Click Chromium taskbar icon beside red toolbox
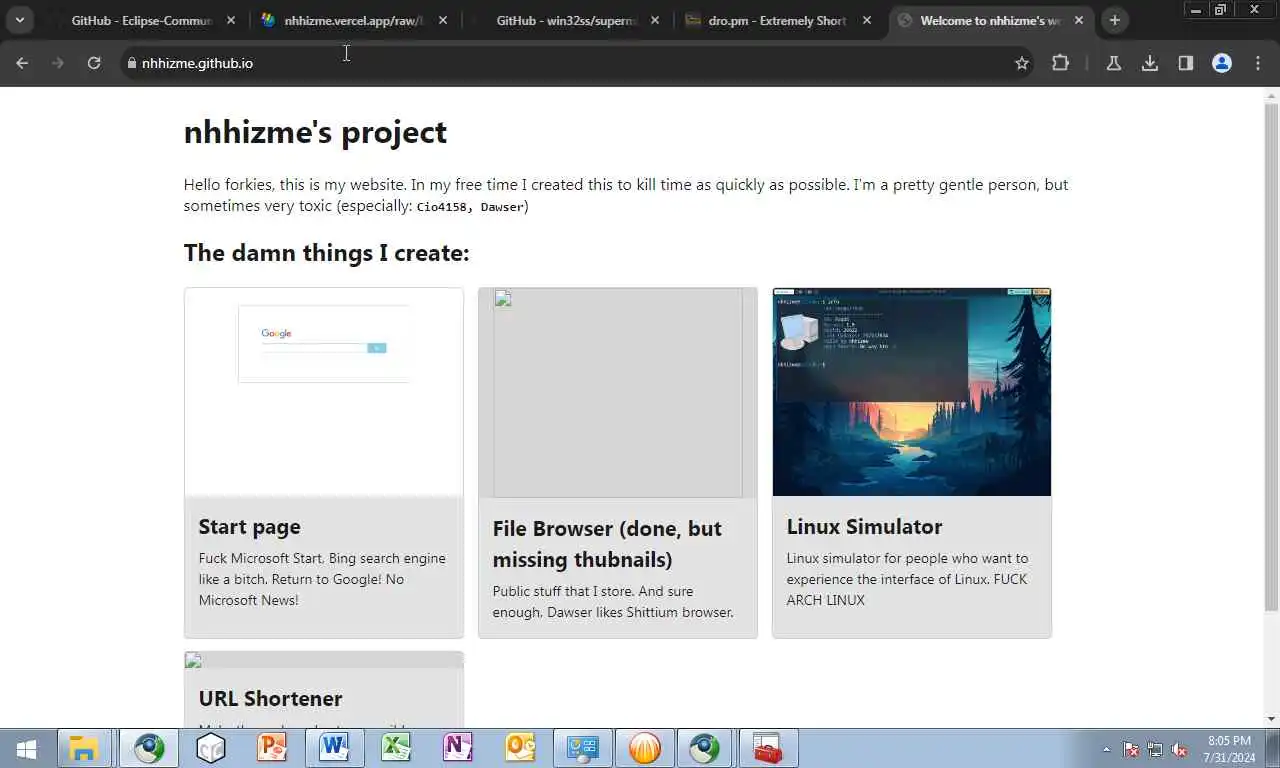 point(705,748)
